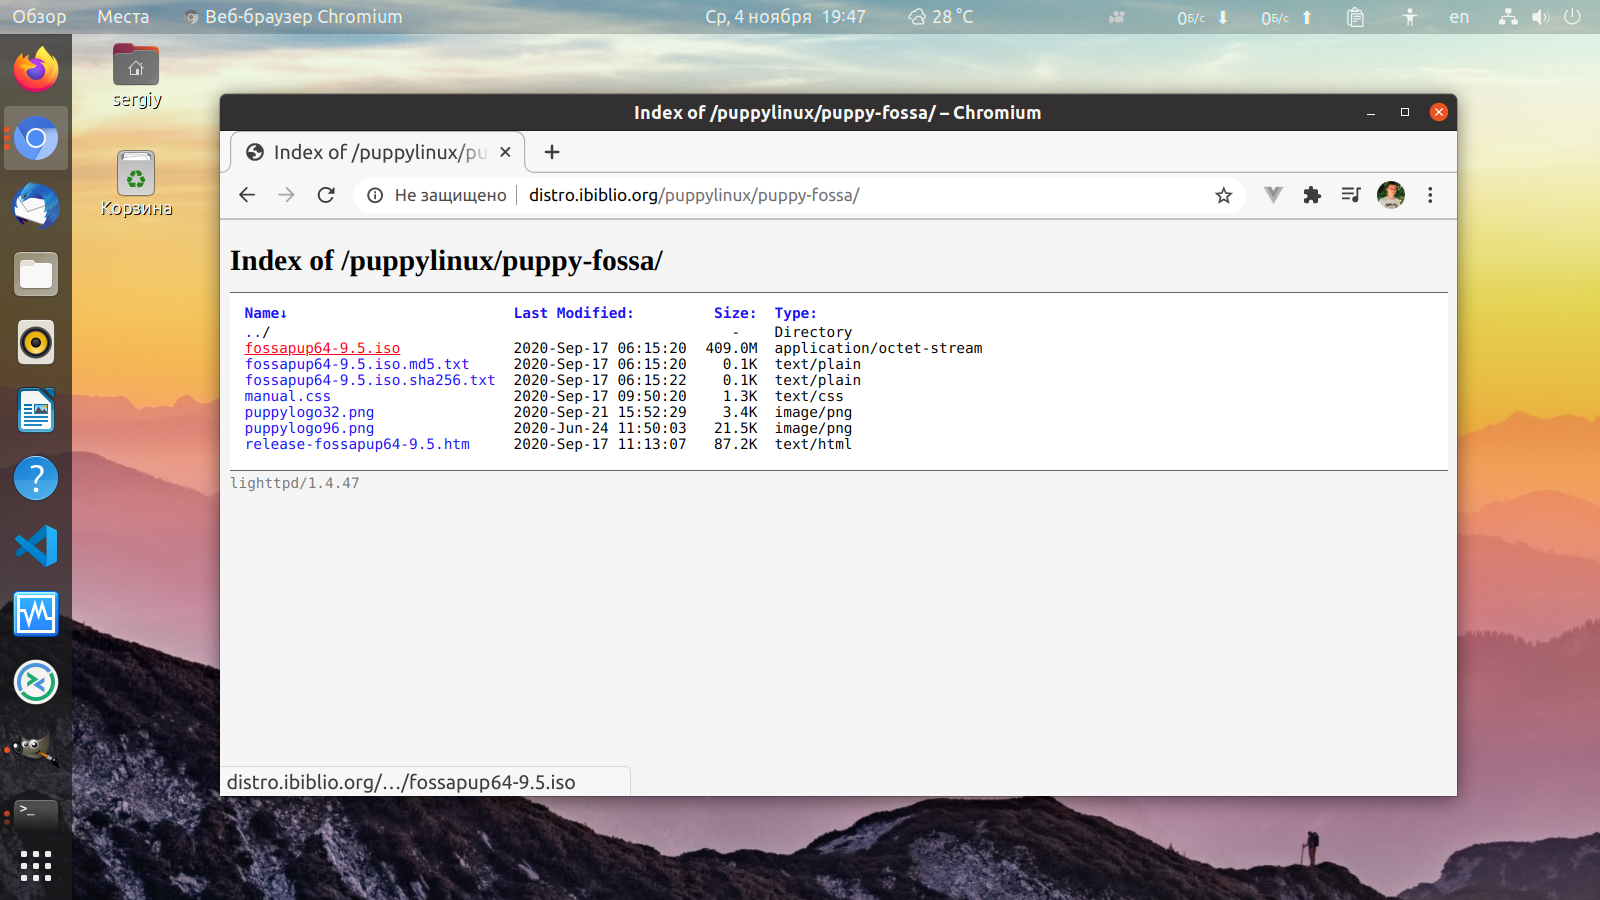
Task: Click the user profile avatar
Action: click(x=1391, y=195)
